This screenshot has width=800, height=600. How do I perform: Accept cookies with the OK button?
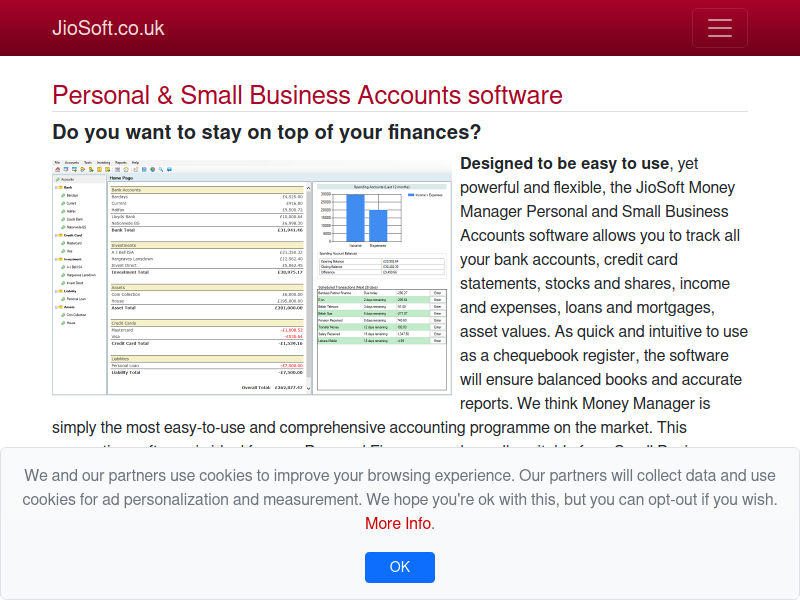click(x=399, y=567)
